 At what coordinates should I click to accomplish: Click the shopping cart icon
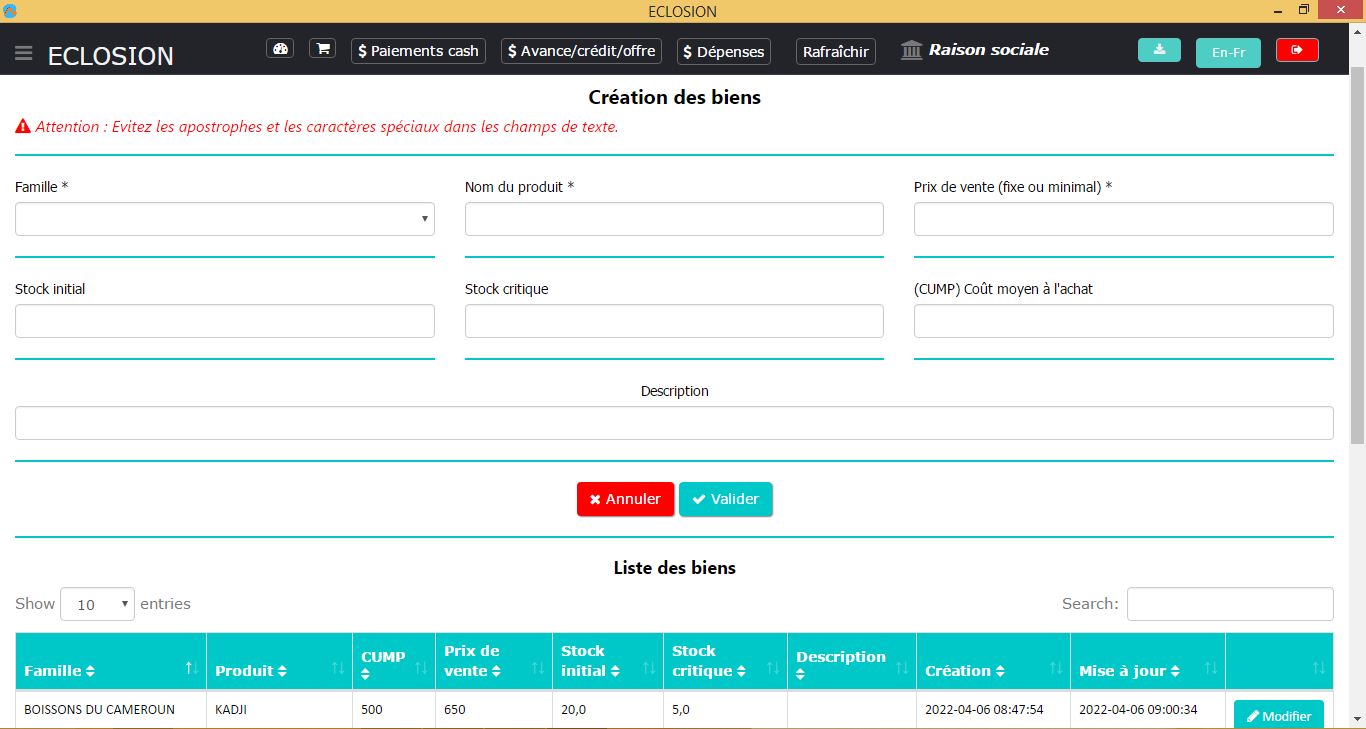(322, 49)
